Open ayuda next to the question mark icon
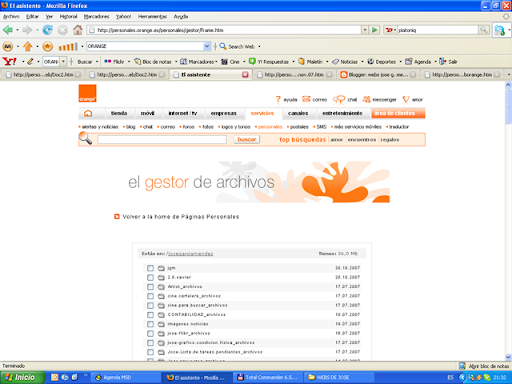This screenshot has height=384, width=512. [290, 100]
